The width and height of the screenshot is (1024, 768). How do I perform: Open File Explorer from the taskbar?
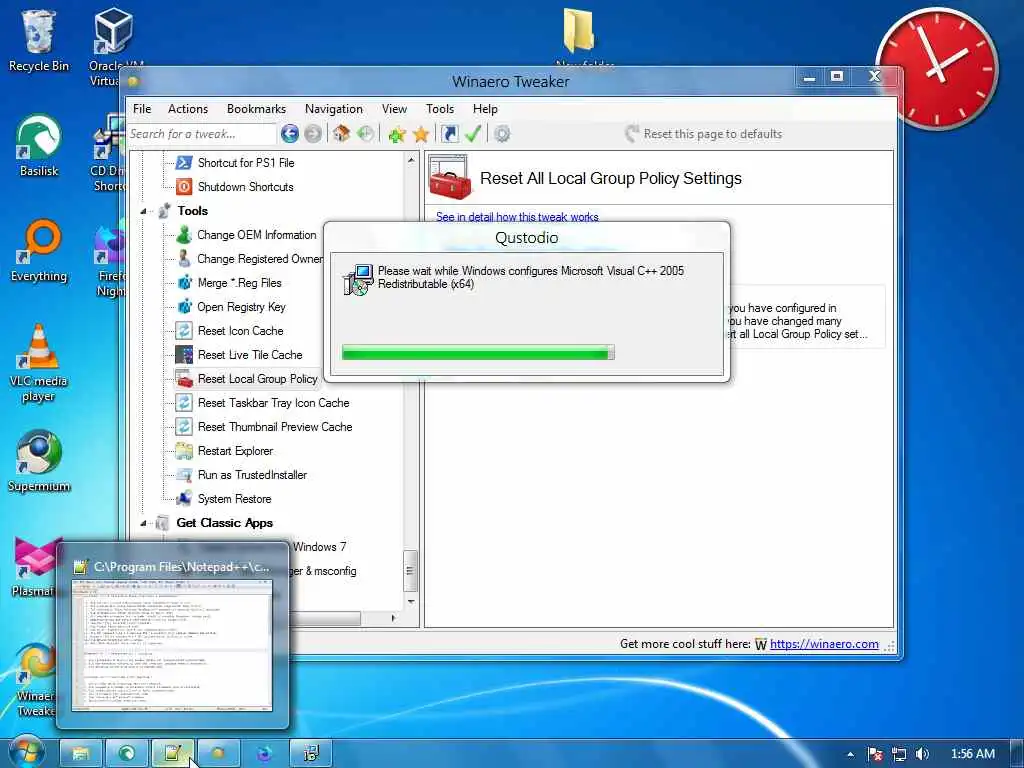[81, 754]
